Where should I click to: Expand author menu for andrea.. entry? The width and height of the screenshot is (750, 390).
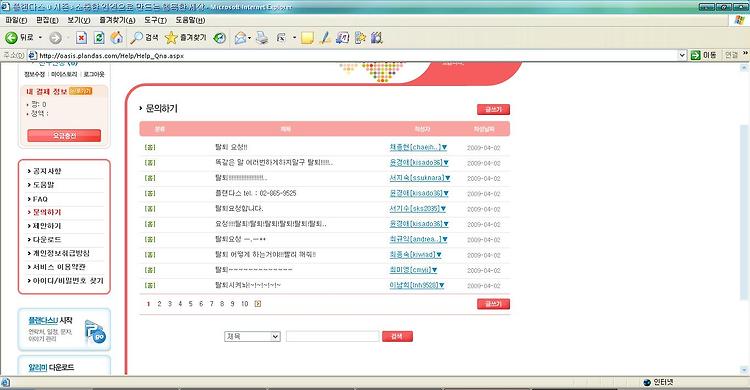tap(444, 239)
